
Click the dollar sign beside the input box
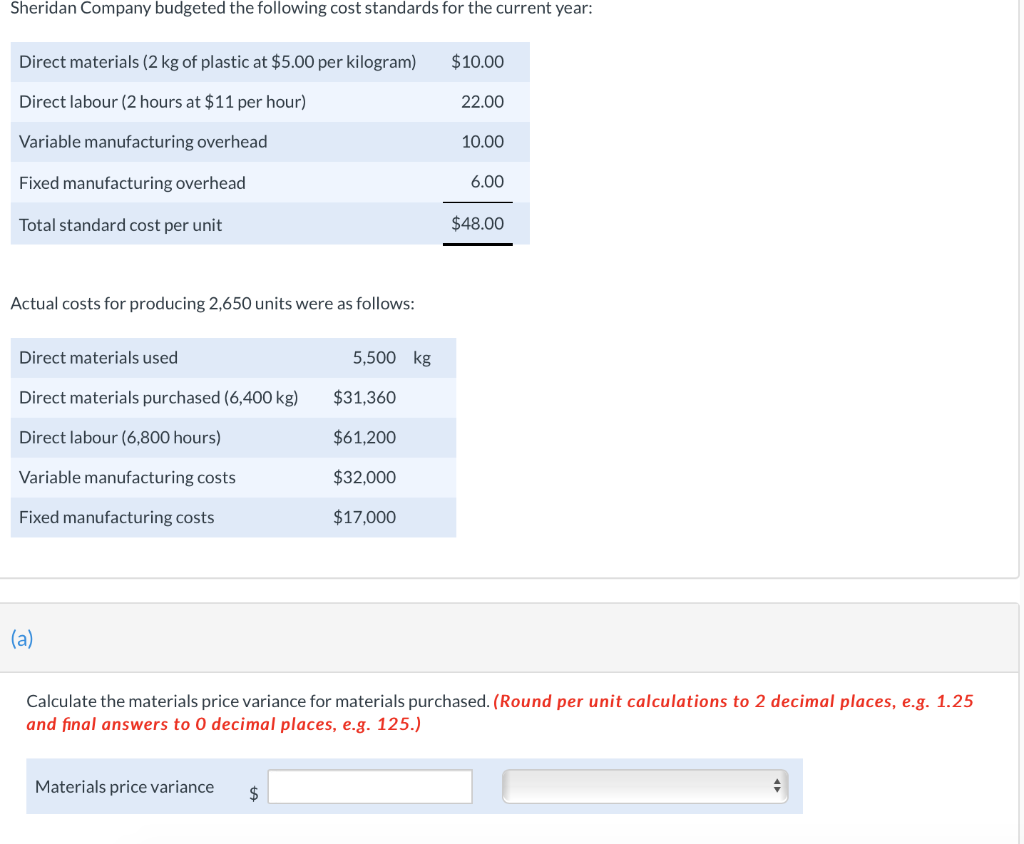click(253, 793)
